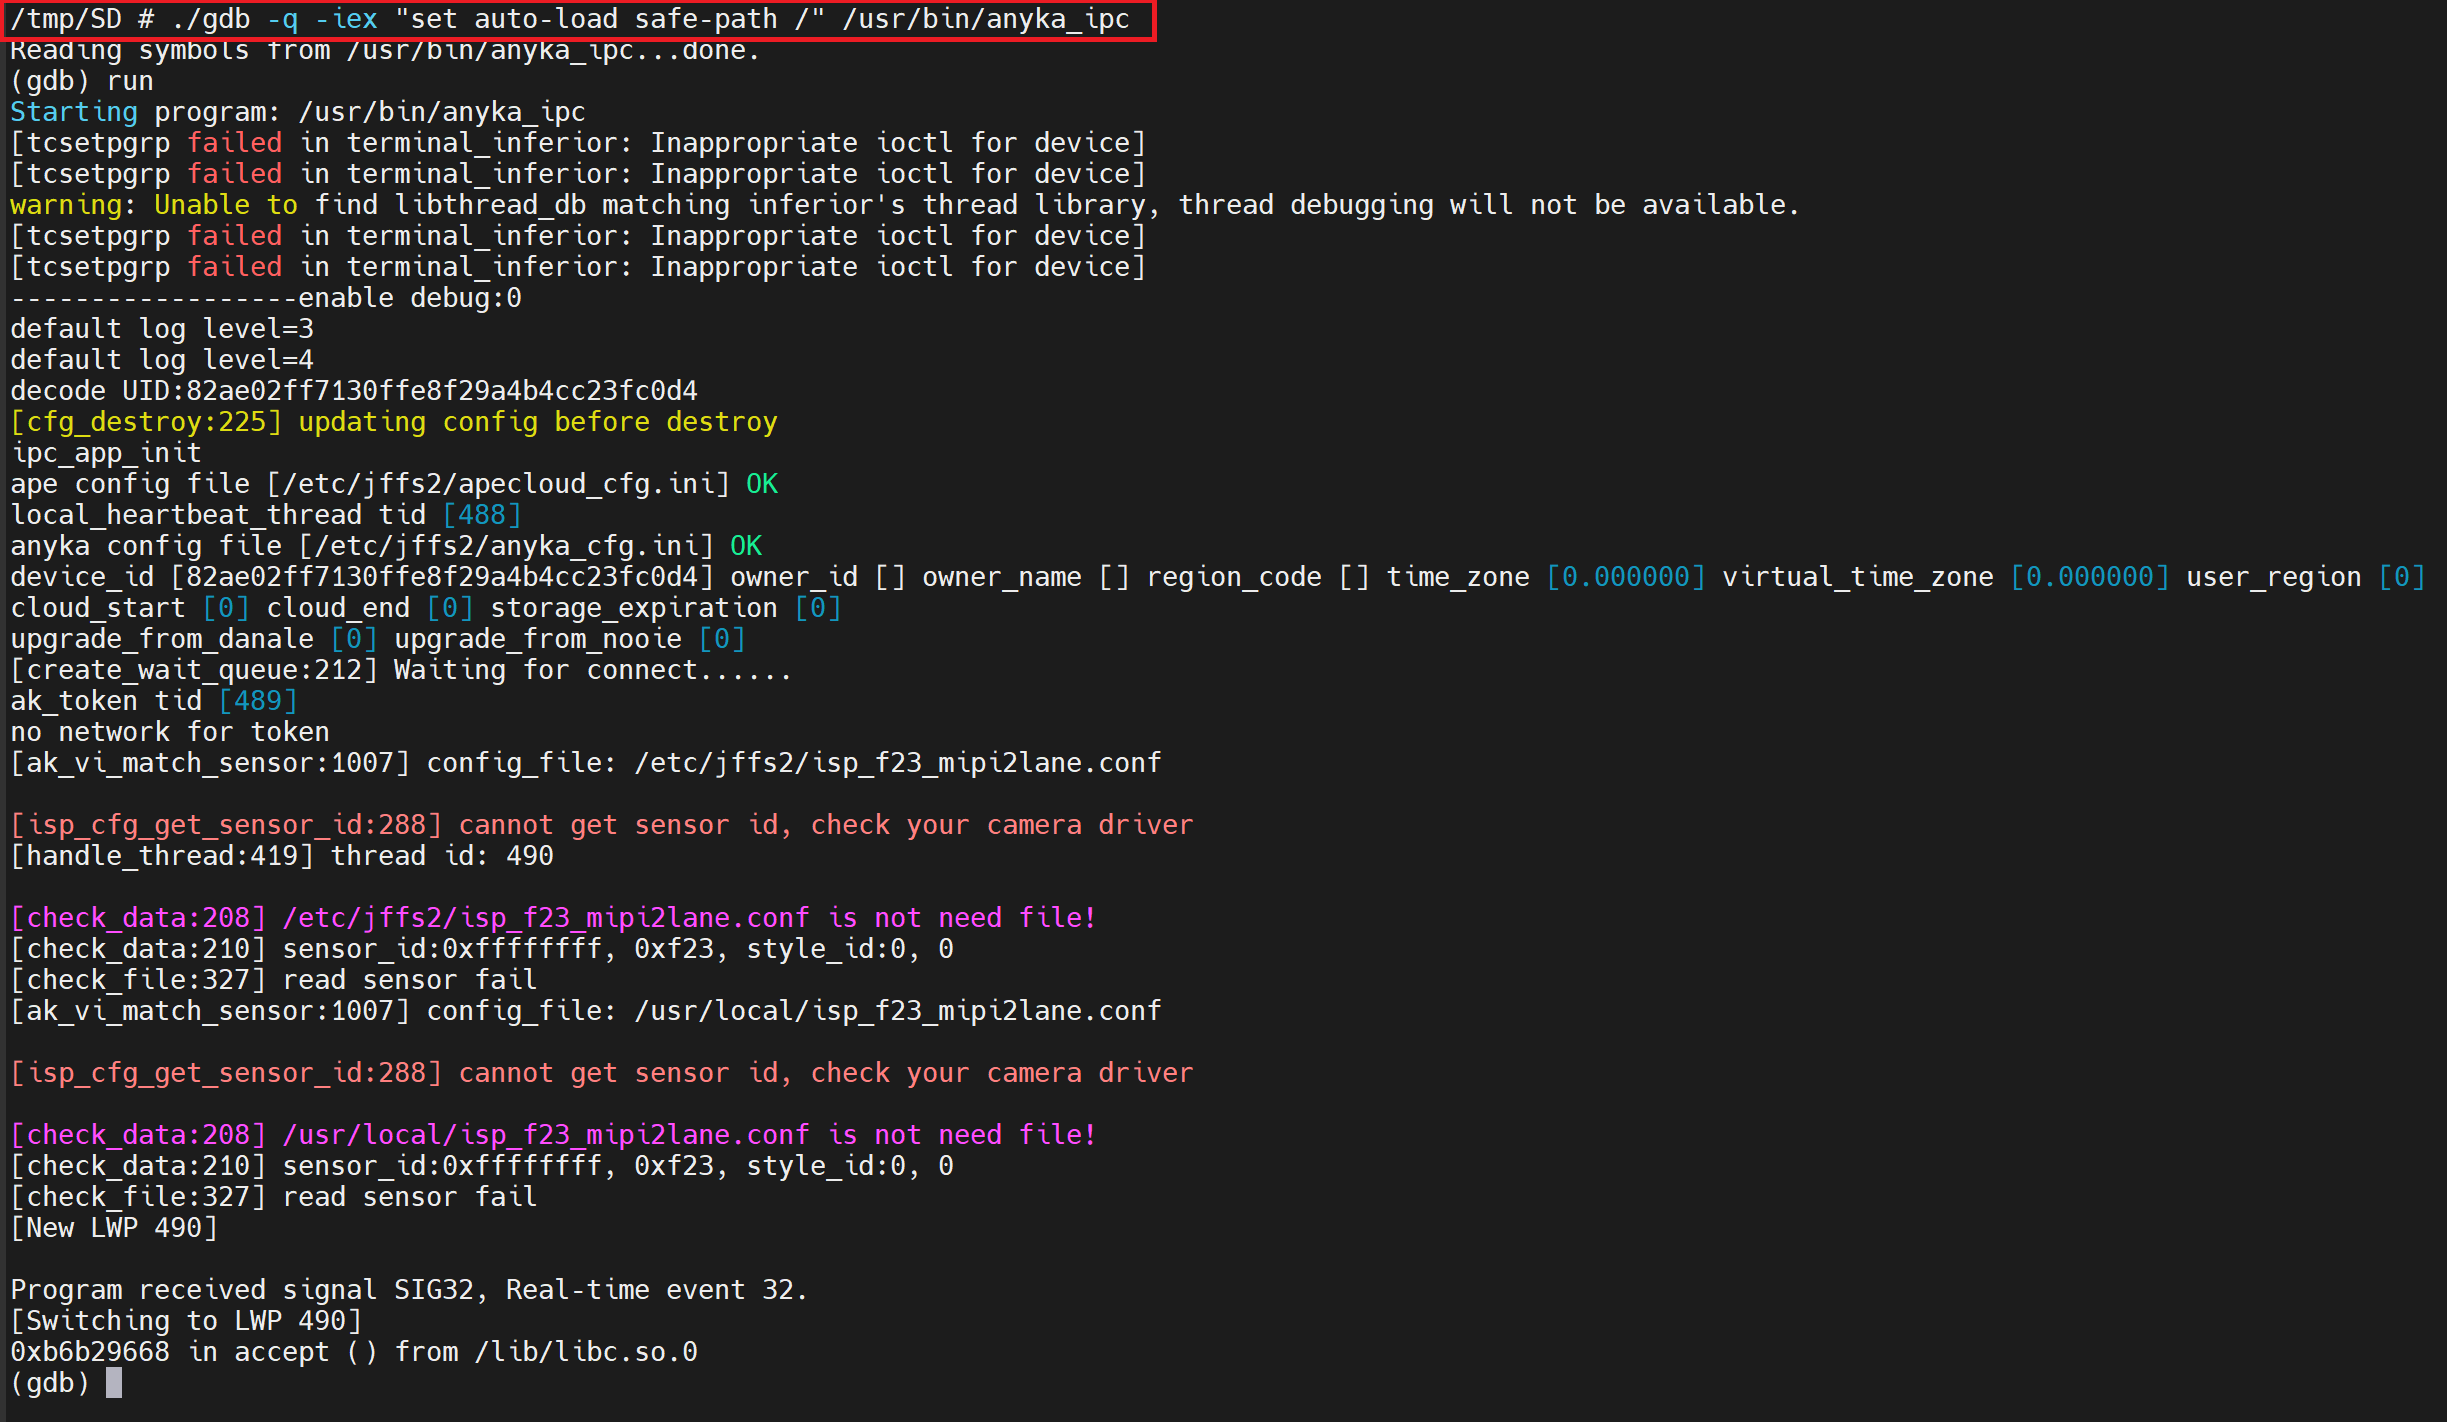2447x1422 pixels.
Task: Select the anyka config file path text
Action: pyautogui.click(x=500, y=545)
